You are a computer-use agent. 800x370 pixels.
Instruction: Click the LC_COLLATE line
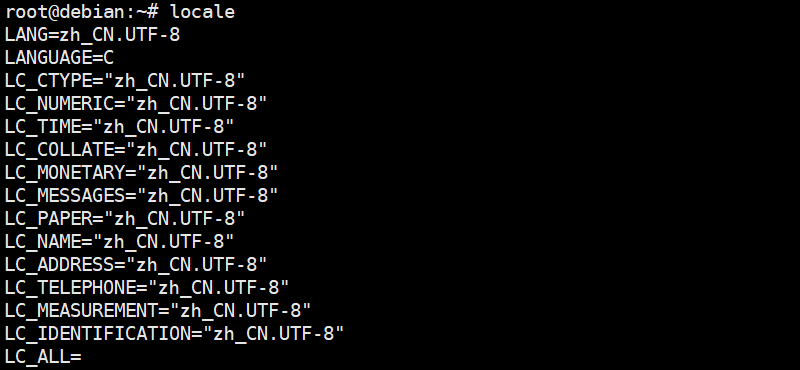point(136,150)
